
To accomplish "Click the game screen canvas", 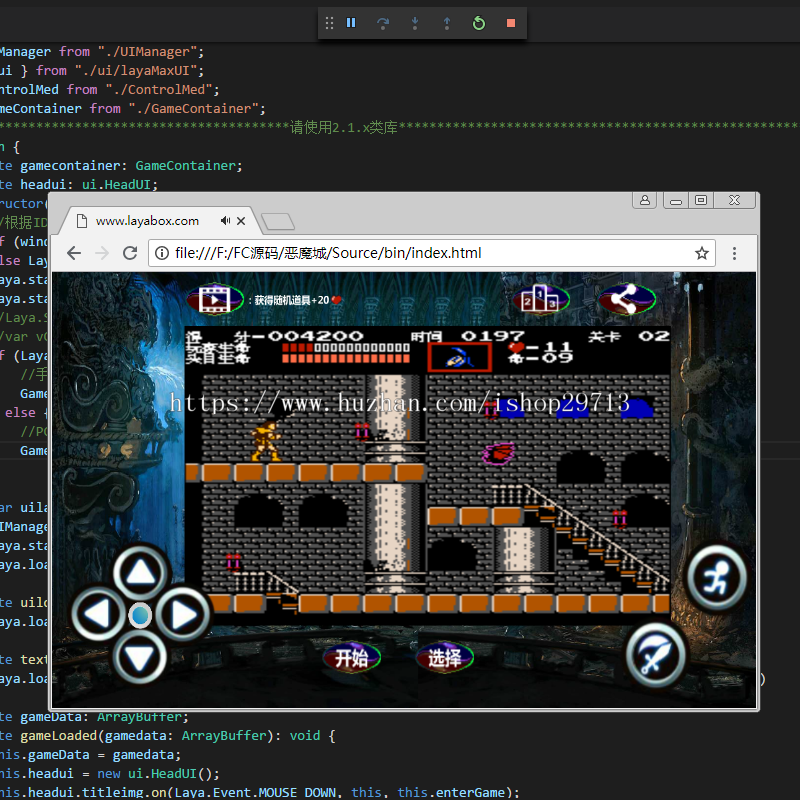I will tap(428, 476).
